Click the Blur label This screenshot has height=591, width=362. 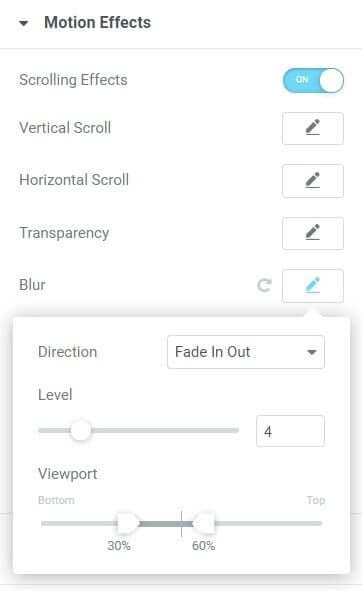tap(32, 285)
